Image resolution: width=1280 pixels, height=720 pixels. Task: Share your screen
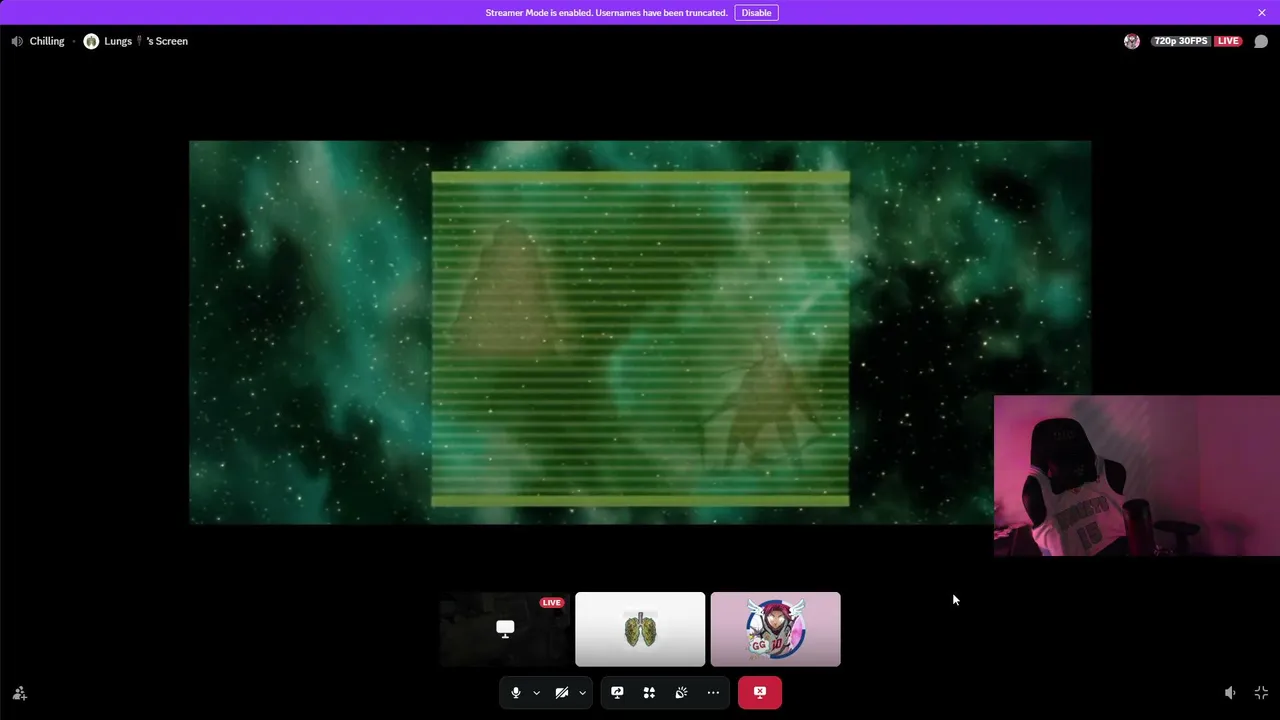tap(617, 693)
